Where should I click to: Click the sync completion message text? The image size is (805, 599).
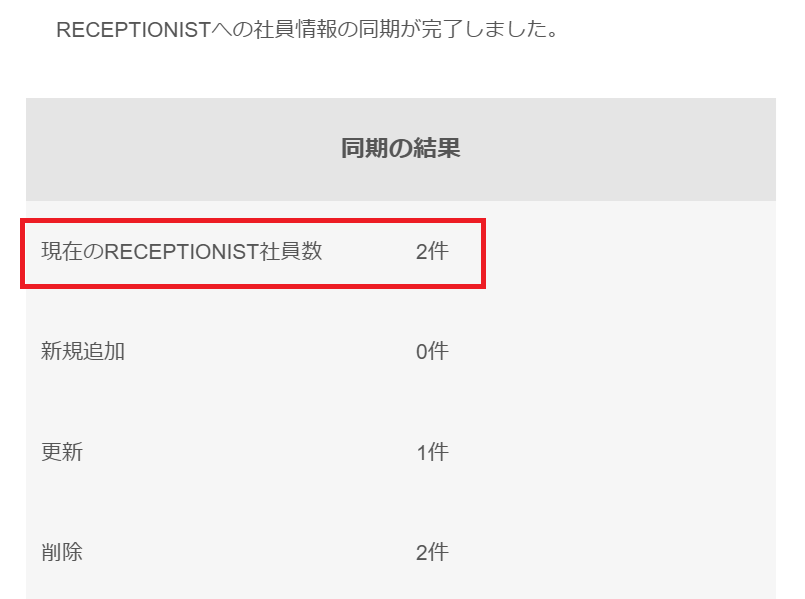coord(306,30)
